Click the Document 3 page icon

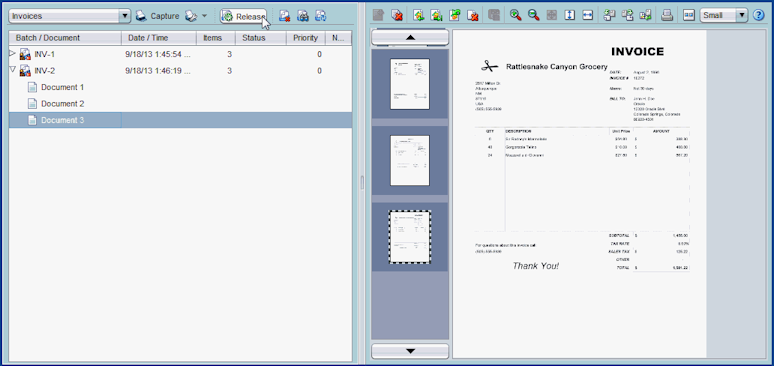coord(32,120)
